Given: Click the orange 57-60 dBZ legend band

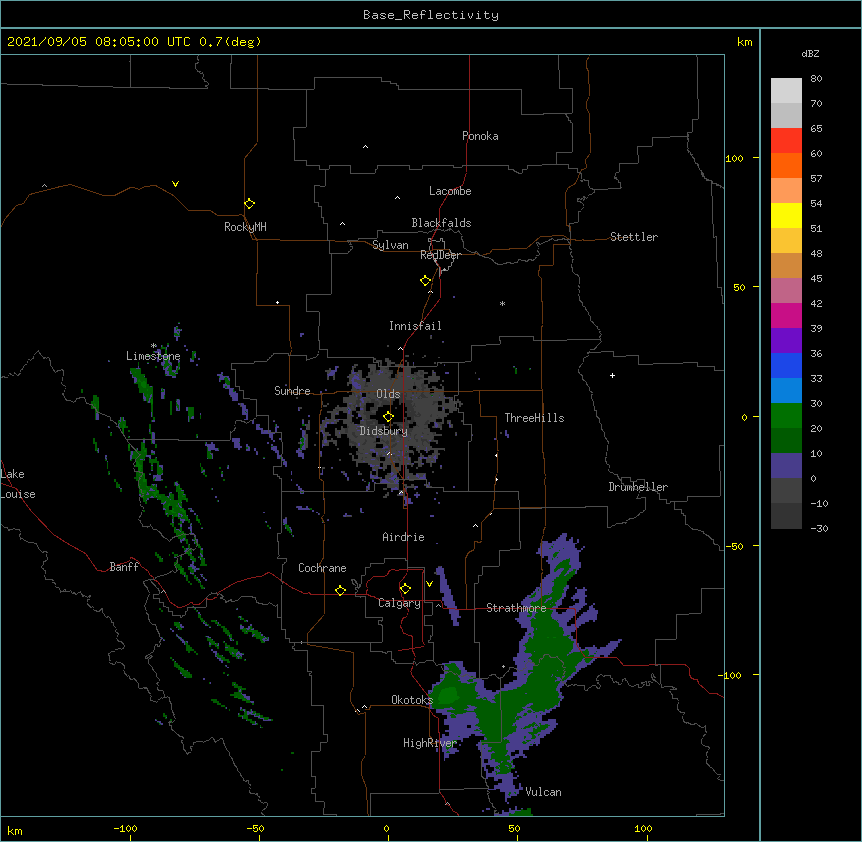Looking at the screenshot, I should click(786, 165).
